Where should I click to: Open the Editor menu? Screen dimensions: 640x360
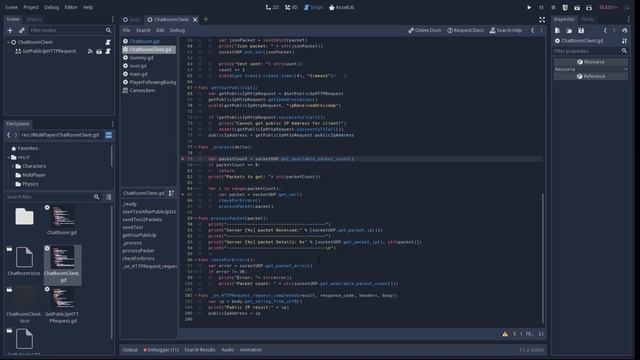tap(71, 7)
